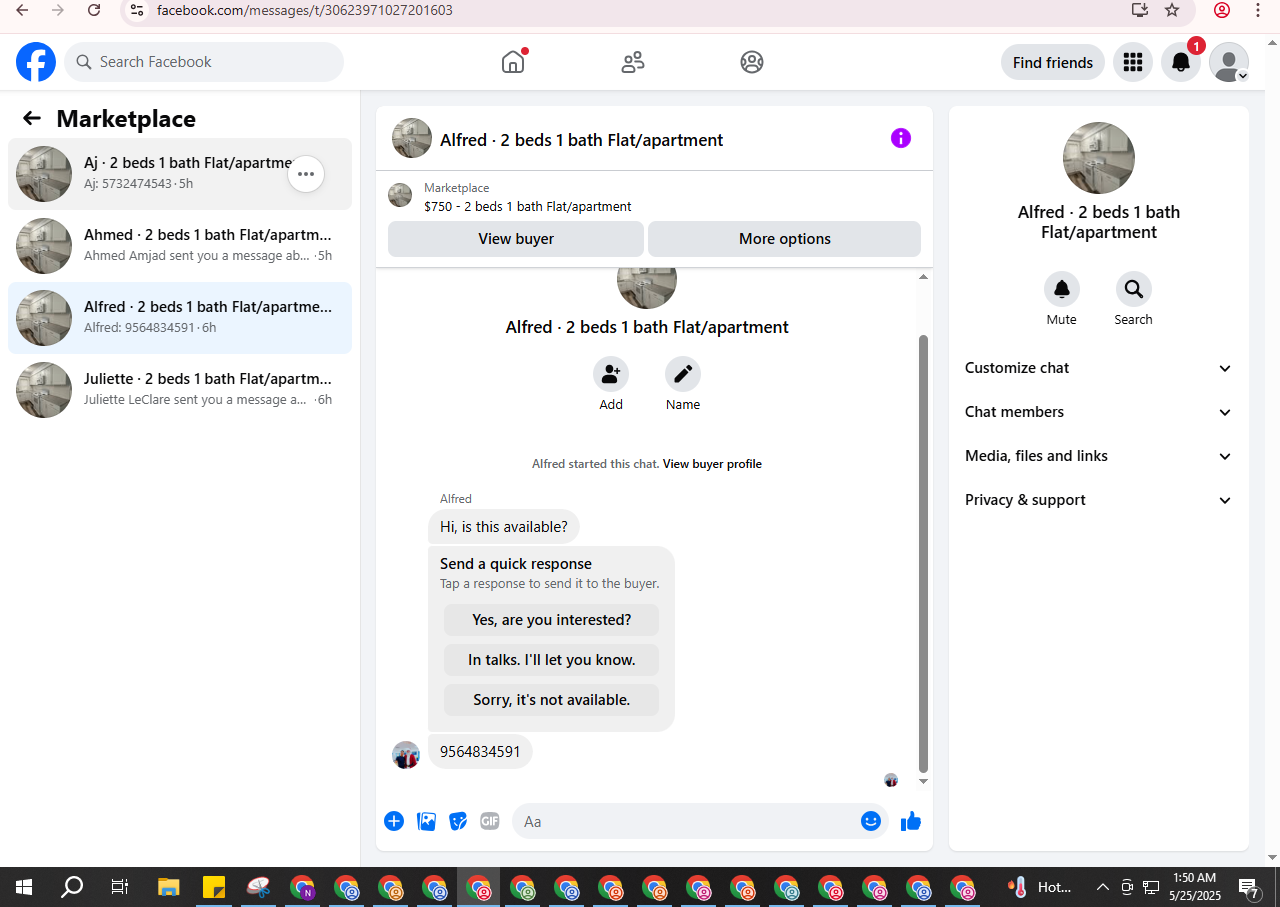The image size is (1280, 907).
Task: Click the $750 listing title under Marketplace
Action: (x=528, y=207)
